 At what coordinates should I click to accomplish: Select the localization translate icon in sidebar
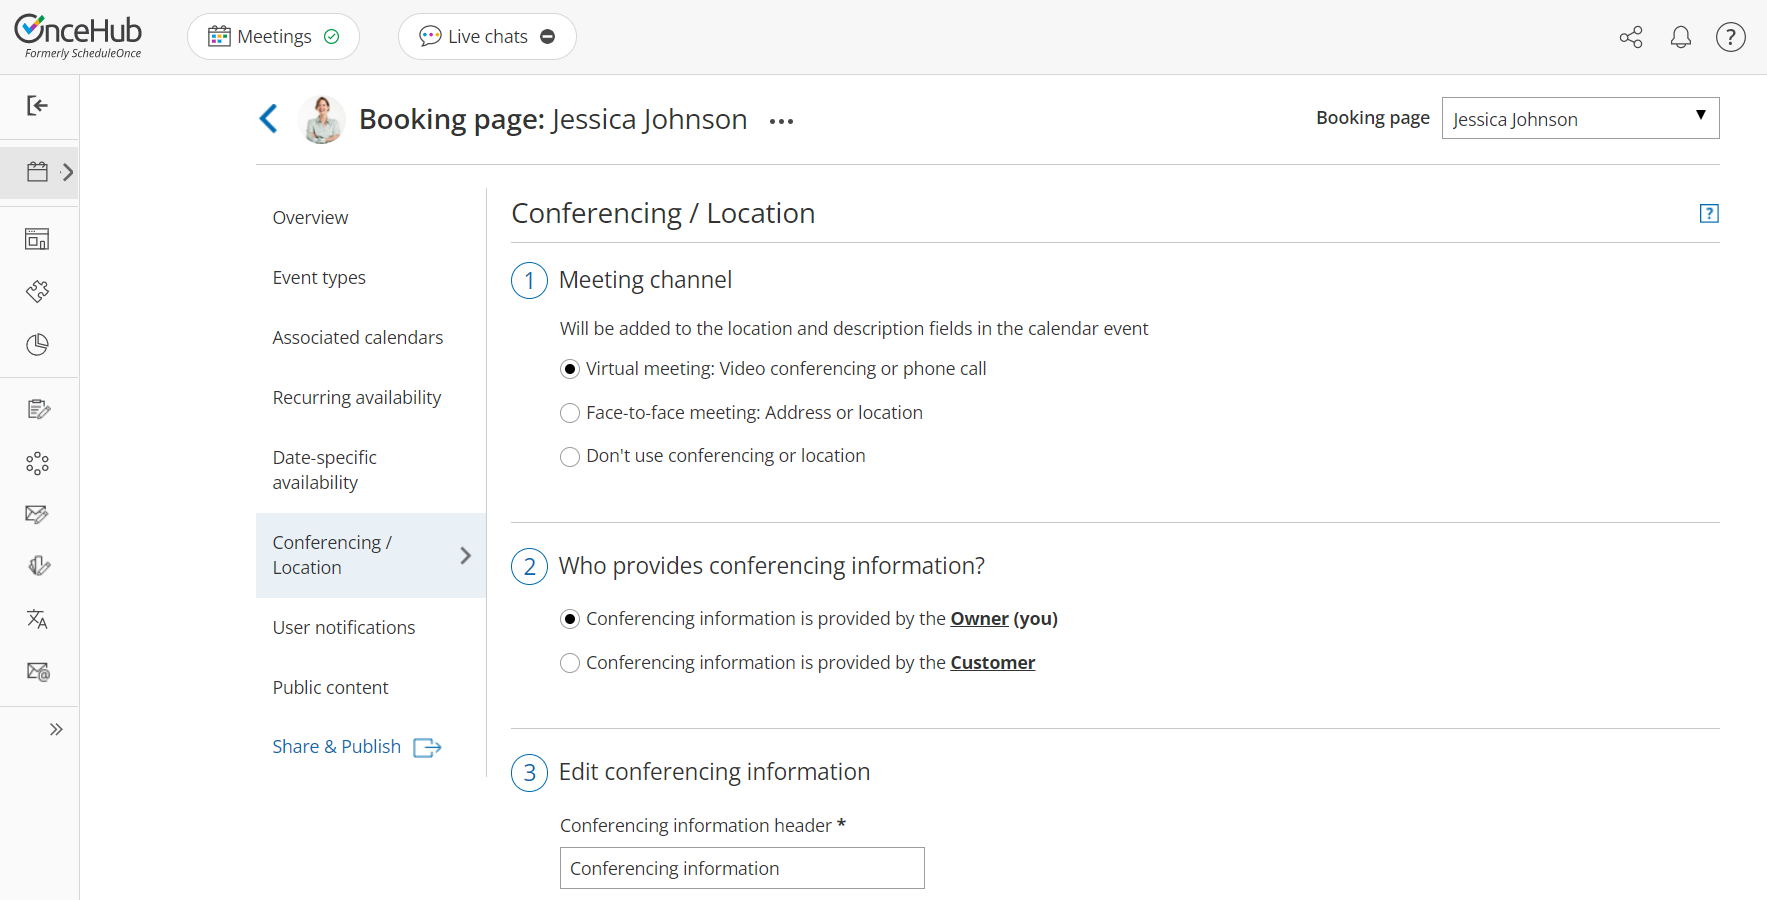click(x=37, y=619)
